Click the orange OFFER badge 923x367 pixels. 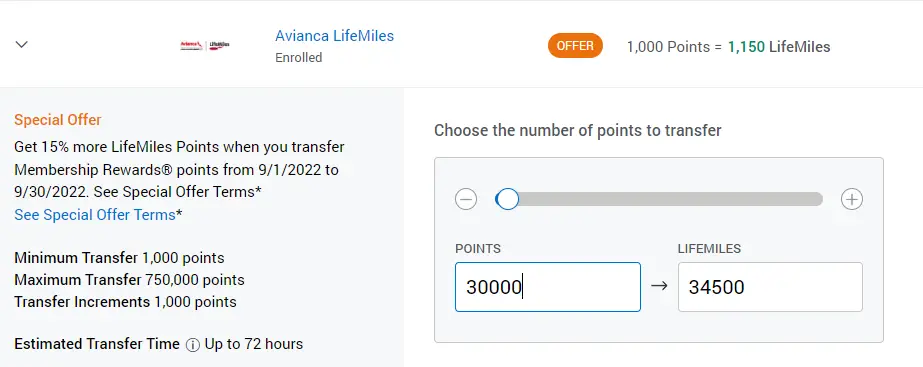pos(575,46)
